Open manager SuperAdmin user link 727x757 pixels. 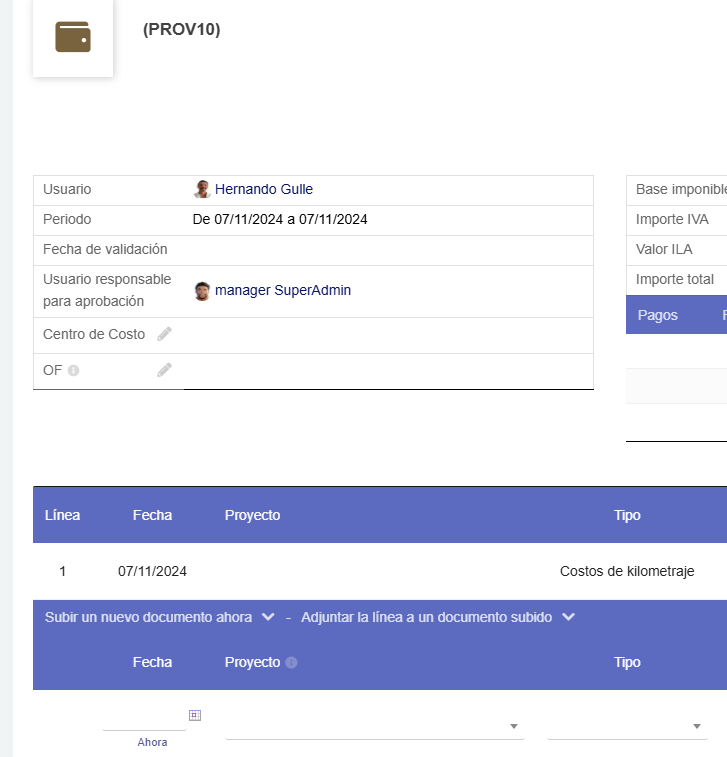[x=283, y=291]
